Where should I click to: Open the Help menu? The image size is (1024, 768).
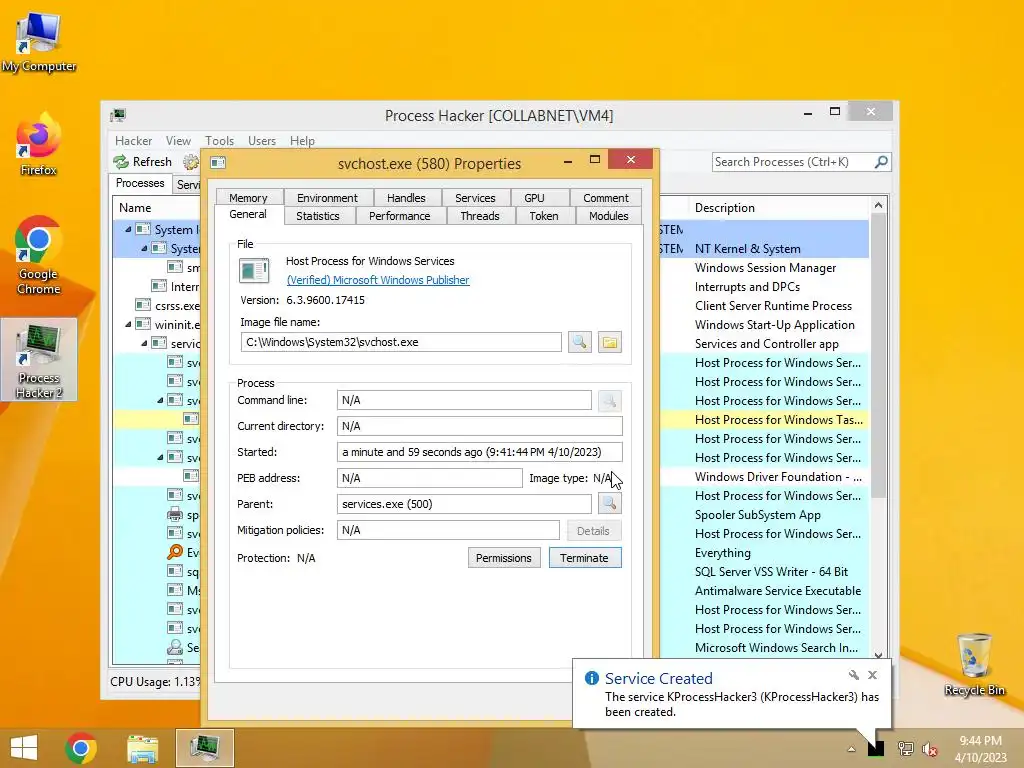coord(302,140)
